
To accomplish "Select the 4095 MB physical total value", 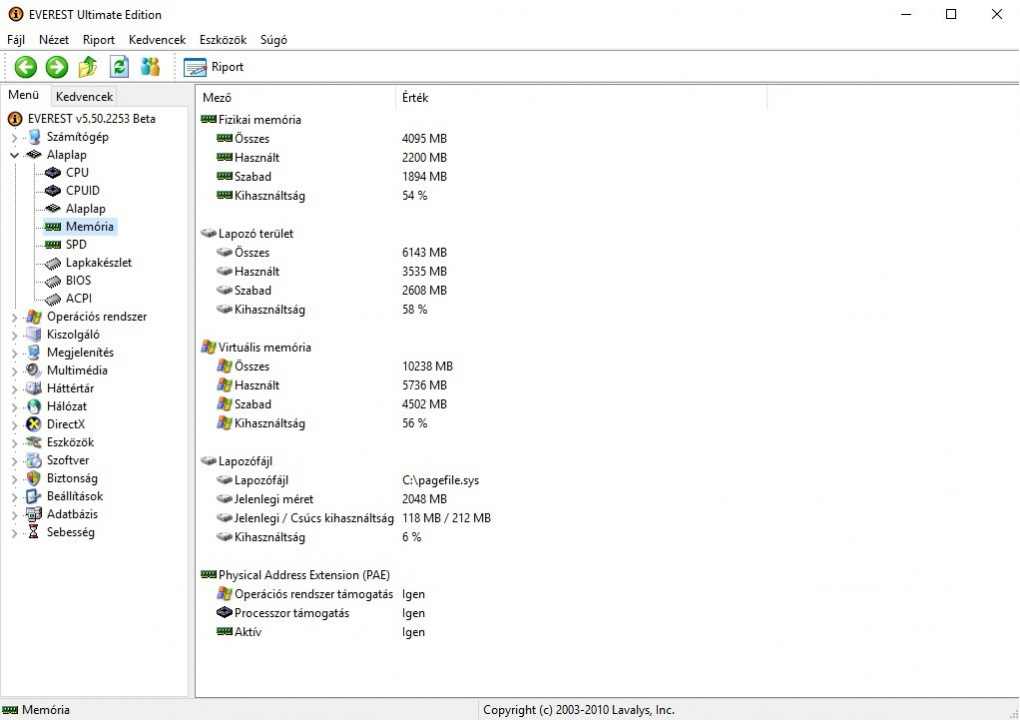I will (424, 139).
